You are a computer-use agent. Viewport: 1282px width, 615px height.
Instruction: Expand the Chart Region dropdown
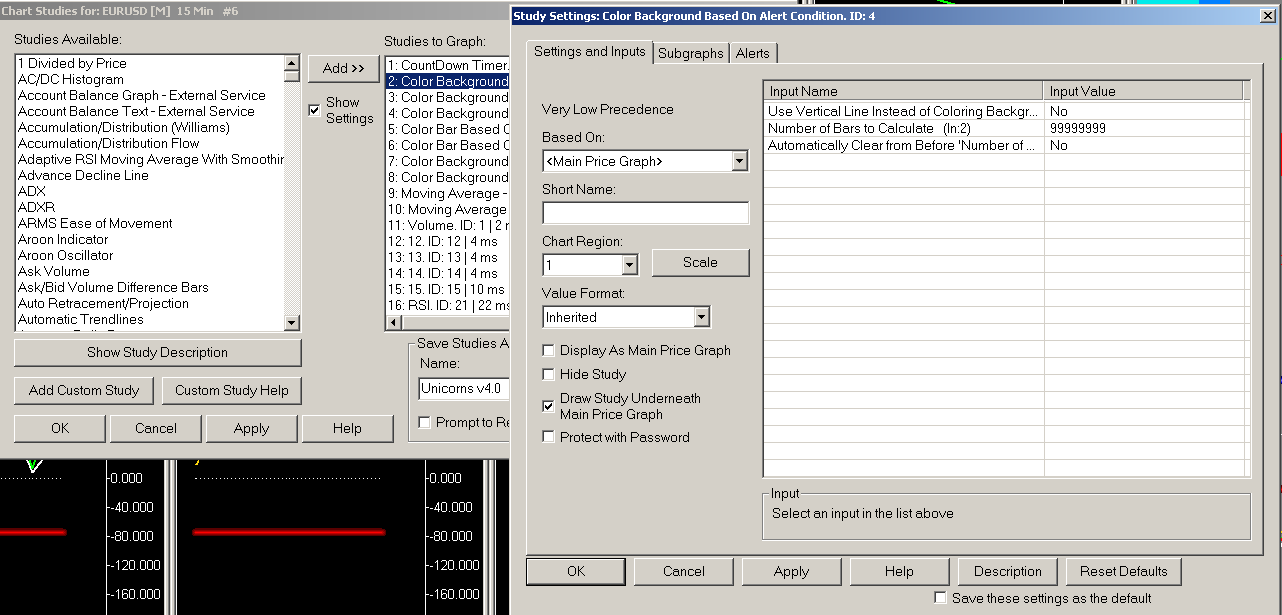(x=629, y=265)
